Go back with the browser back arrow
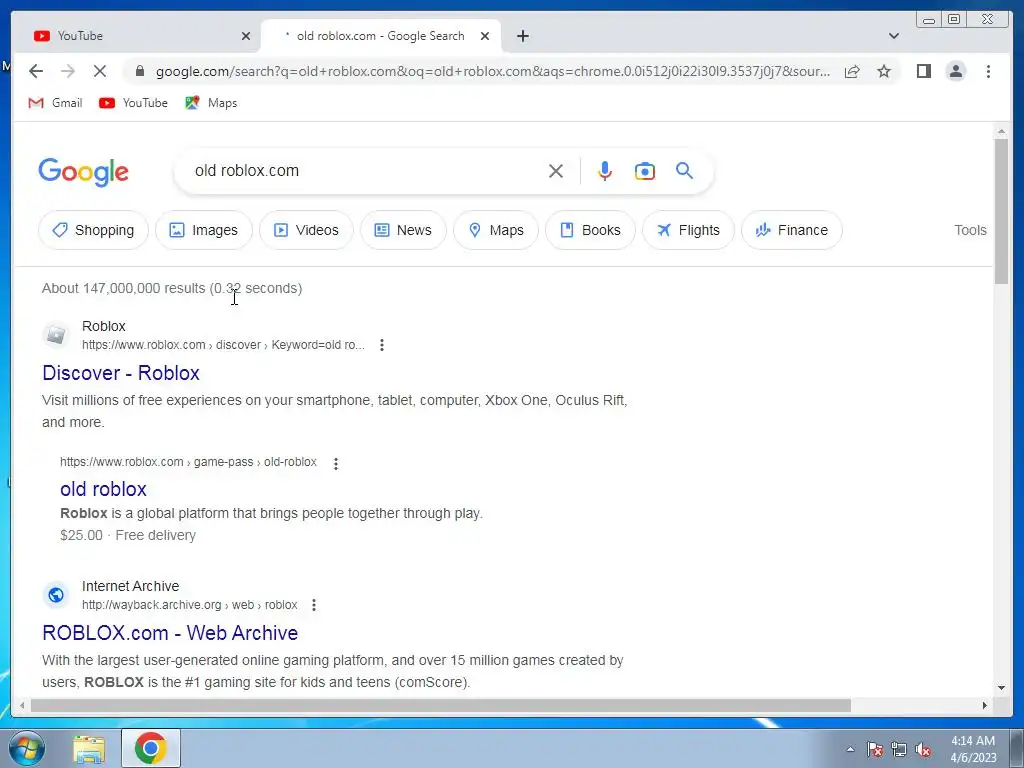The width and height of the screenshot is (1024, 768). tap(36, 71)
